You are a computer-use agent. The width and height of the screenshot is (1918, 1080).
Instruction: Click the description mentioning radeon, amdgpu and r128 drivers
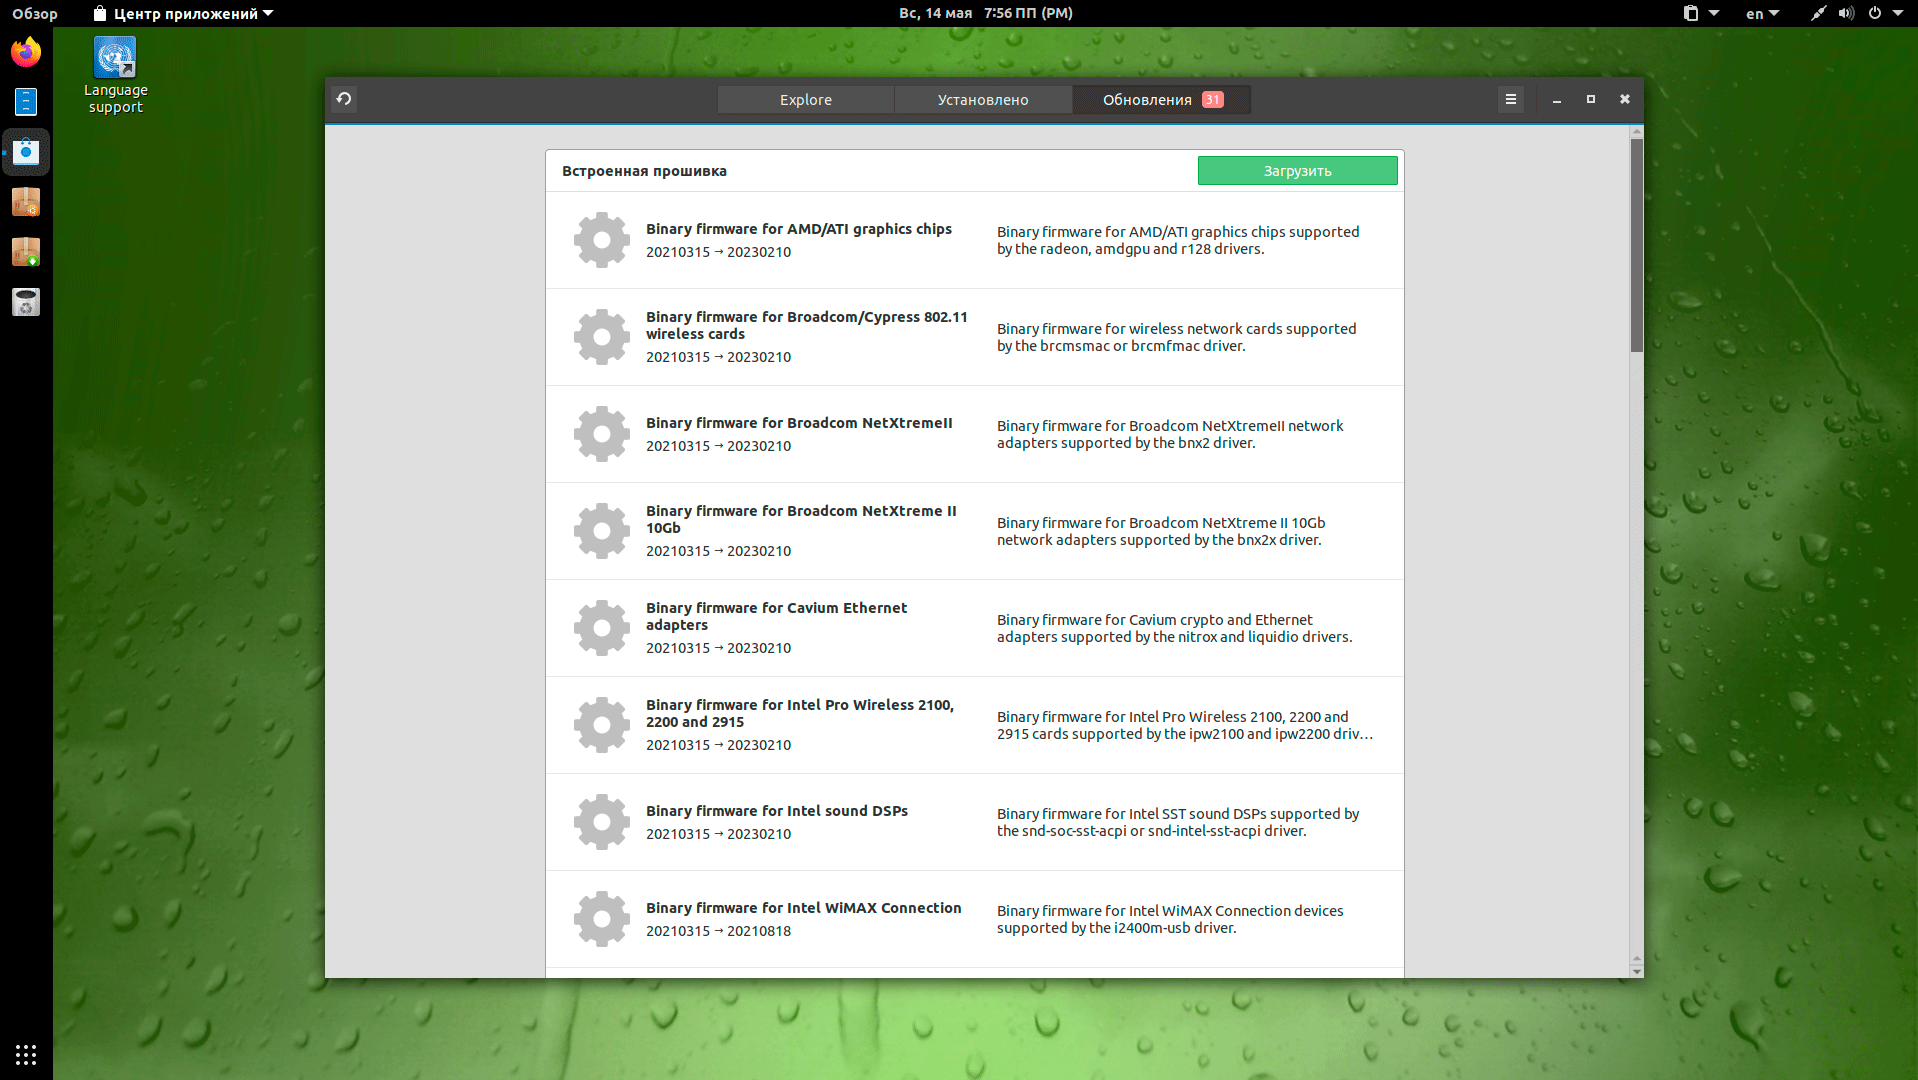pos(1178,240)
